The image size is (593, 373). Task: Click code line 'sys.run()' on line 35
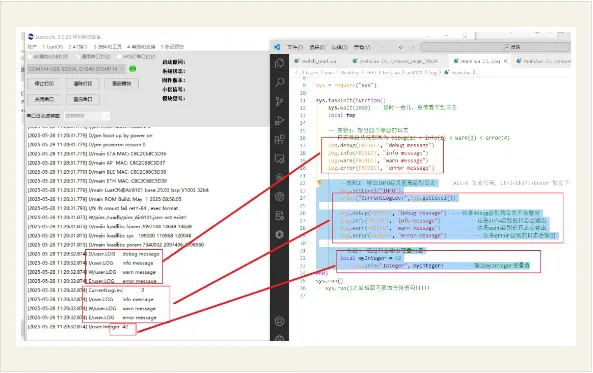pos(329,281)
